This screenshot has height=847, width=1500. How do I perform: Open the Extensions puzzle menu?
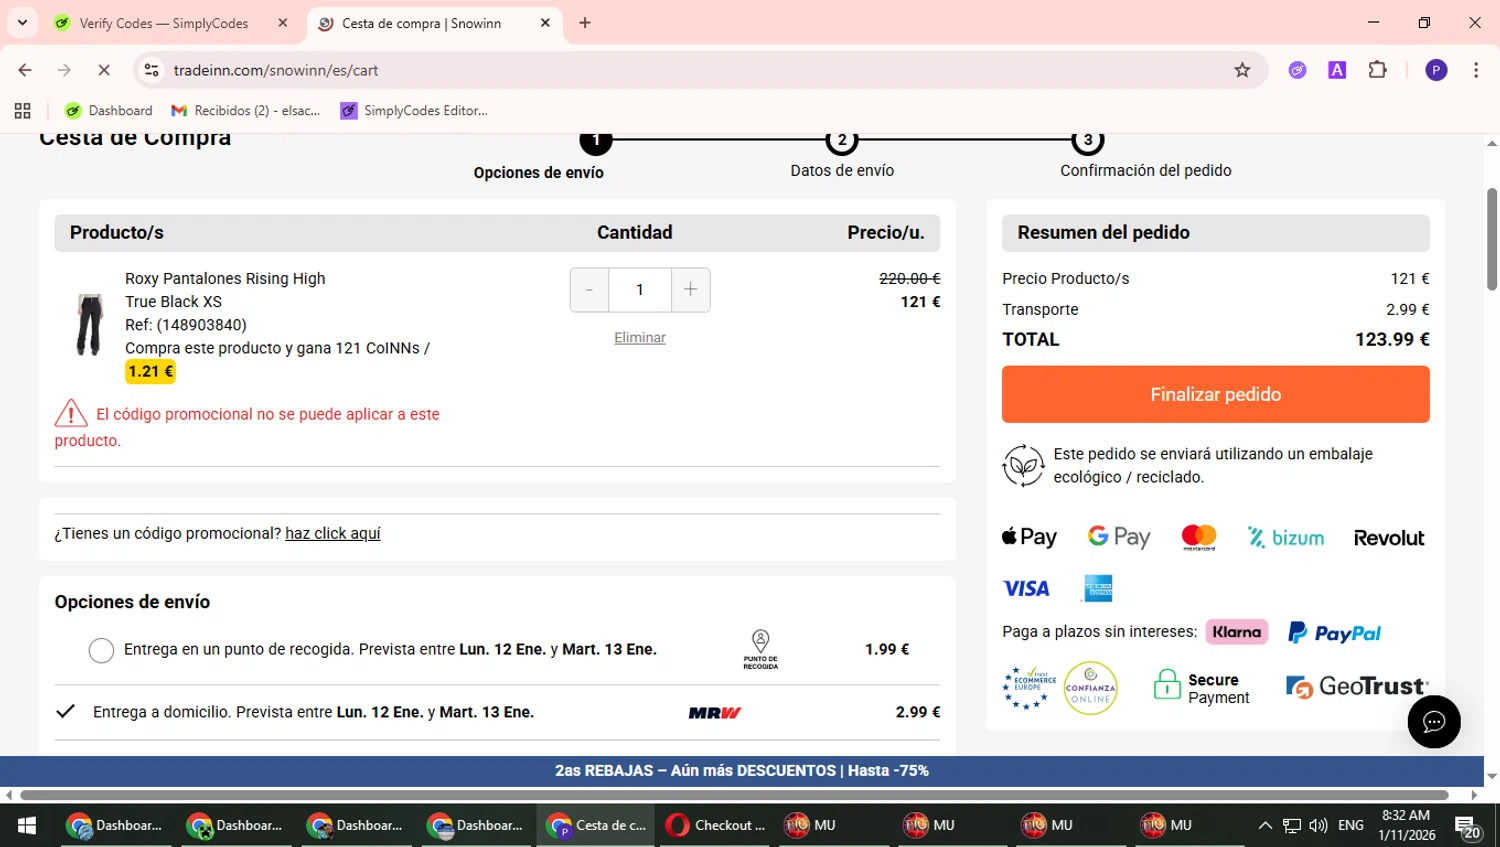point(1378,70)
